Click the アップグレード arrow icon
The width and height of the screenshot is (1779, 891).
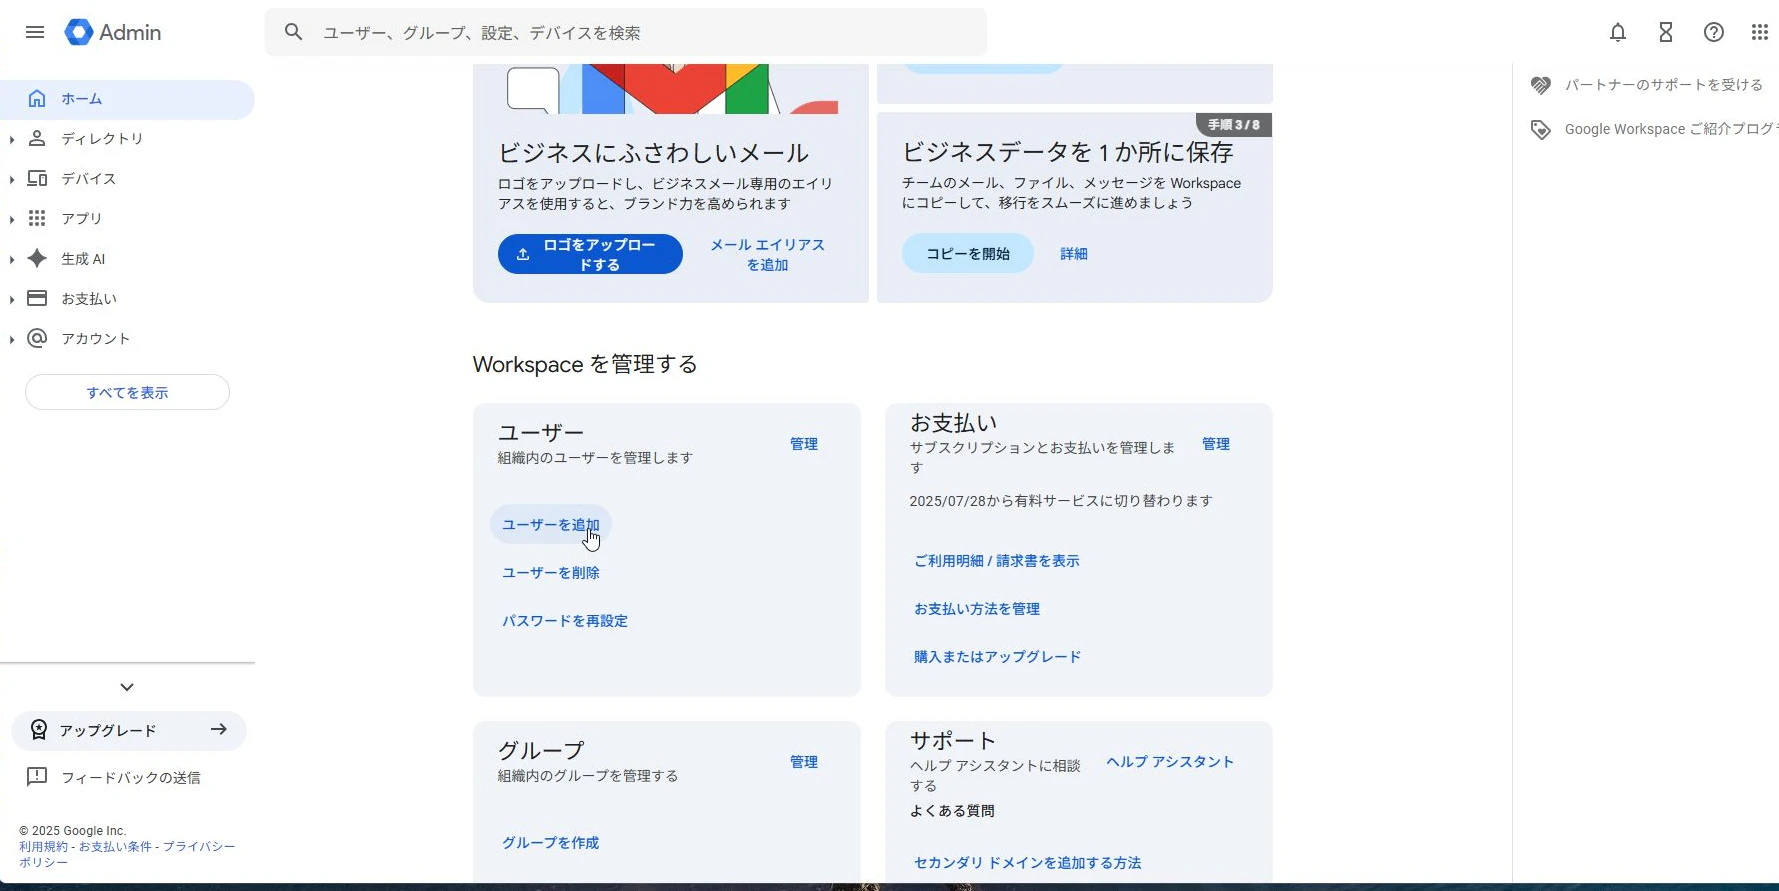219,729
